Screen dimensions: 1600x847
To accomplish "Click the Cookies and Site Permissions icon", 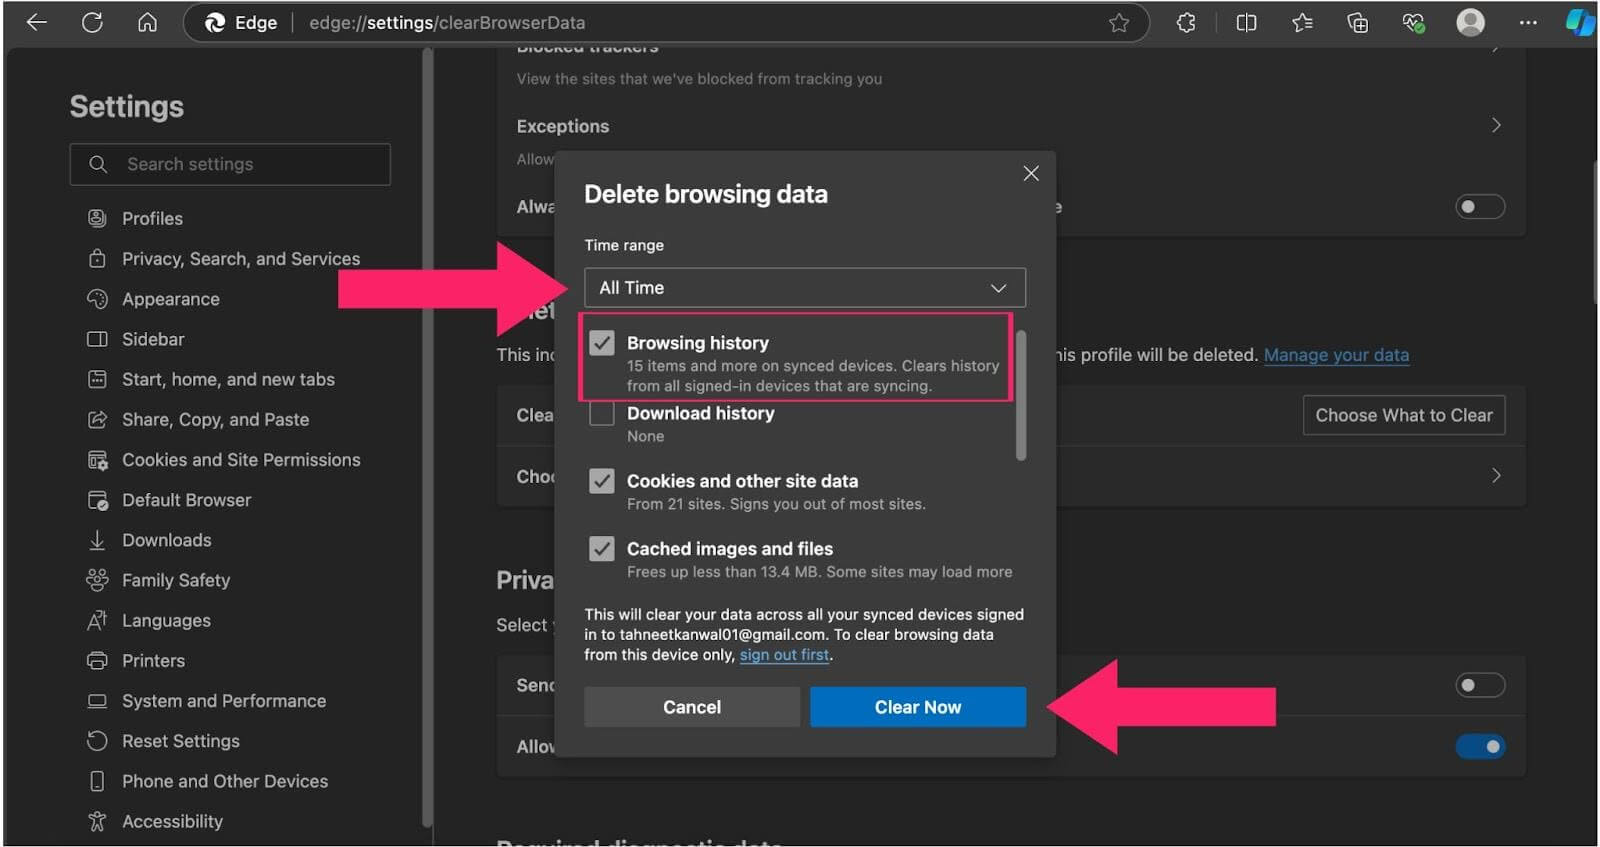I will [97, 460].
